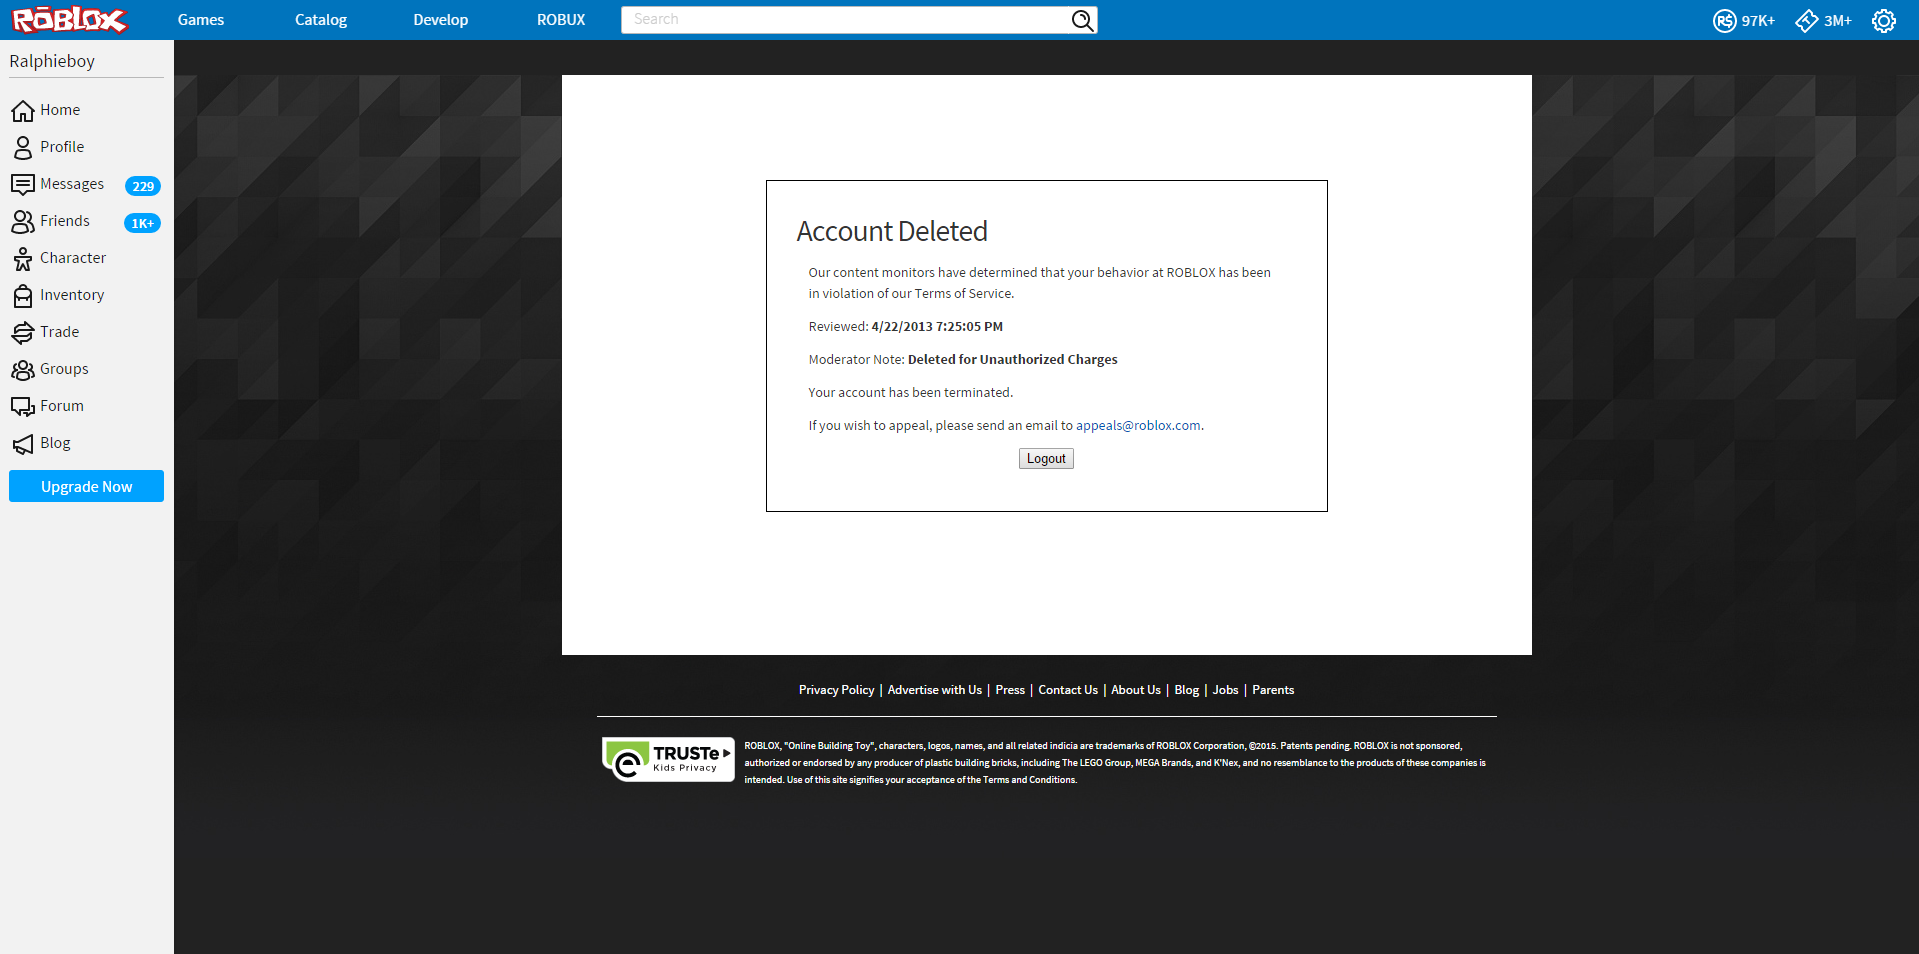Click the Groups icon in sidebar

coord(23,369)
